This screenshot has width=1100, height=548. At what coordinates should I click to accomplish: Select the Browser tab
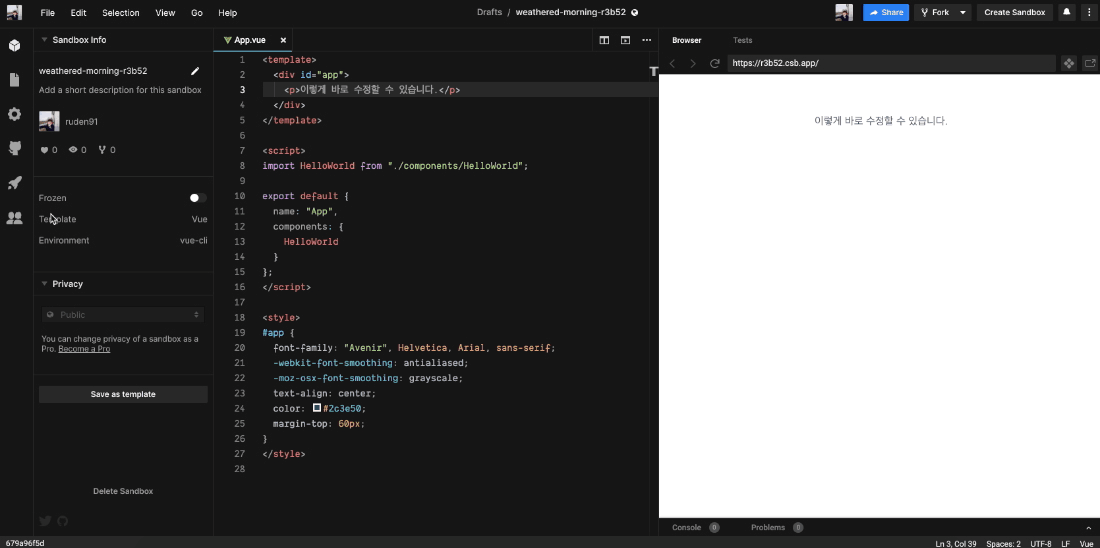point(687,40)
